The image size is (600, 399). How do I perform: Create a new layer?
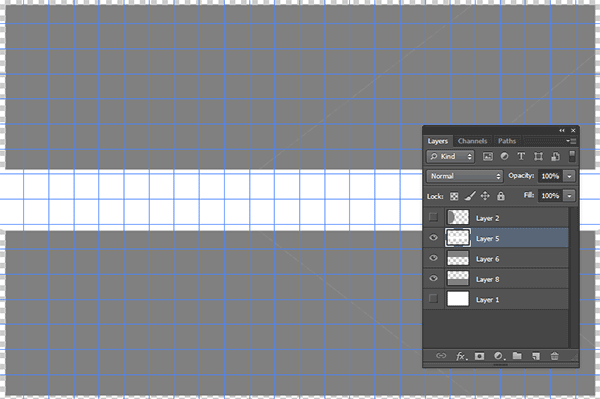pos(536,356)
